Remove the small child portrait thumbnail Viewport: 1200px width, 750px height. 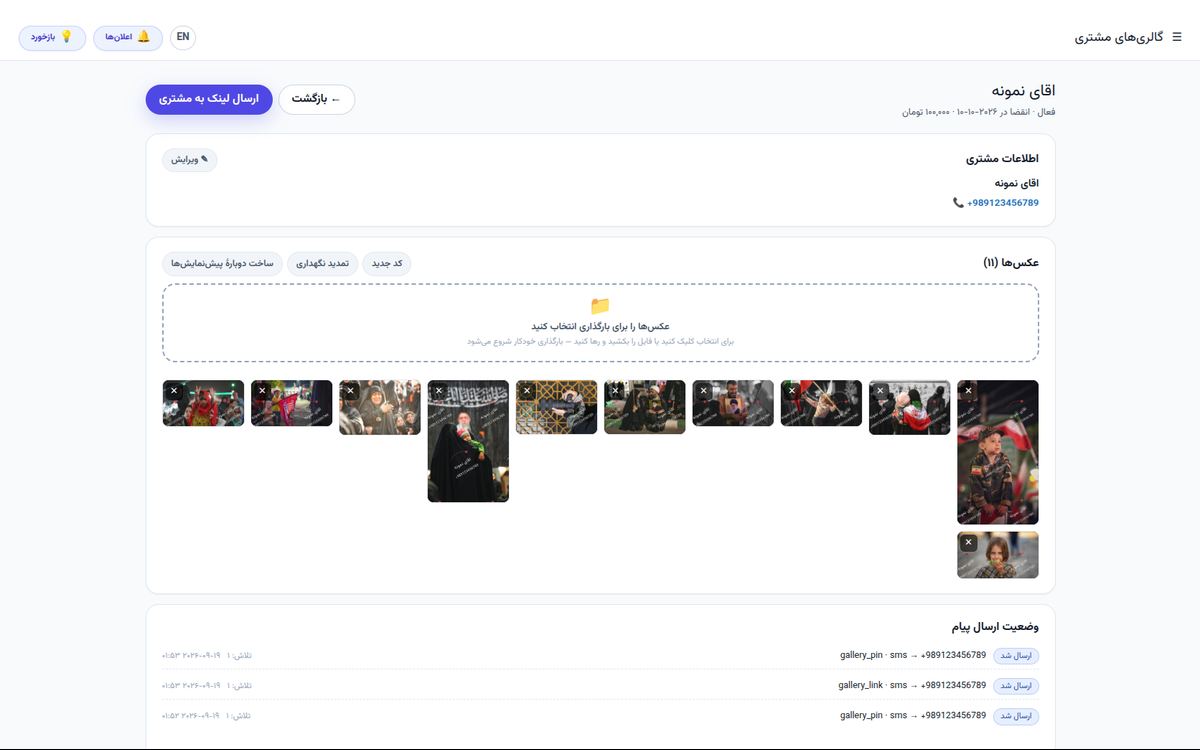coord(969,542)
